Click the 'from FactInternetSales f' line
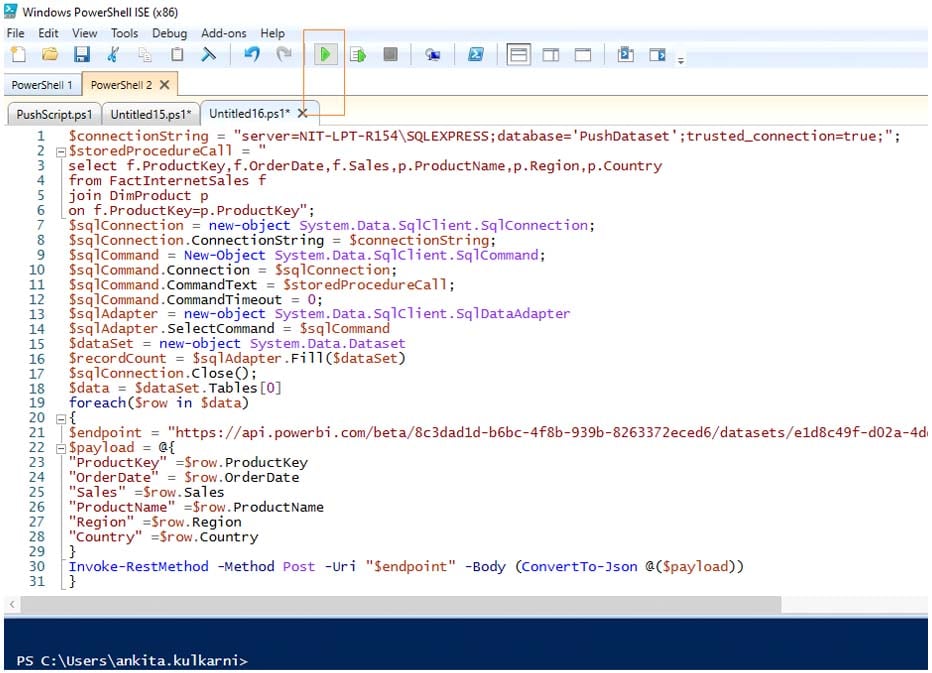This screenshot has width=932, height=673. click(167, 181)
